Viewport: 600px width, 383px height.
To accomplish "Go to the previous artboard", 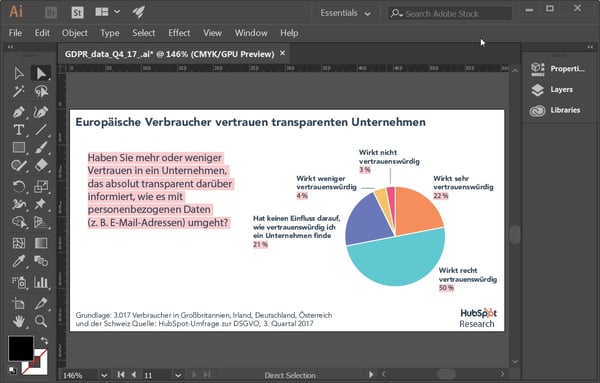I will pyautogui.click(x=134, y=375).
